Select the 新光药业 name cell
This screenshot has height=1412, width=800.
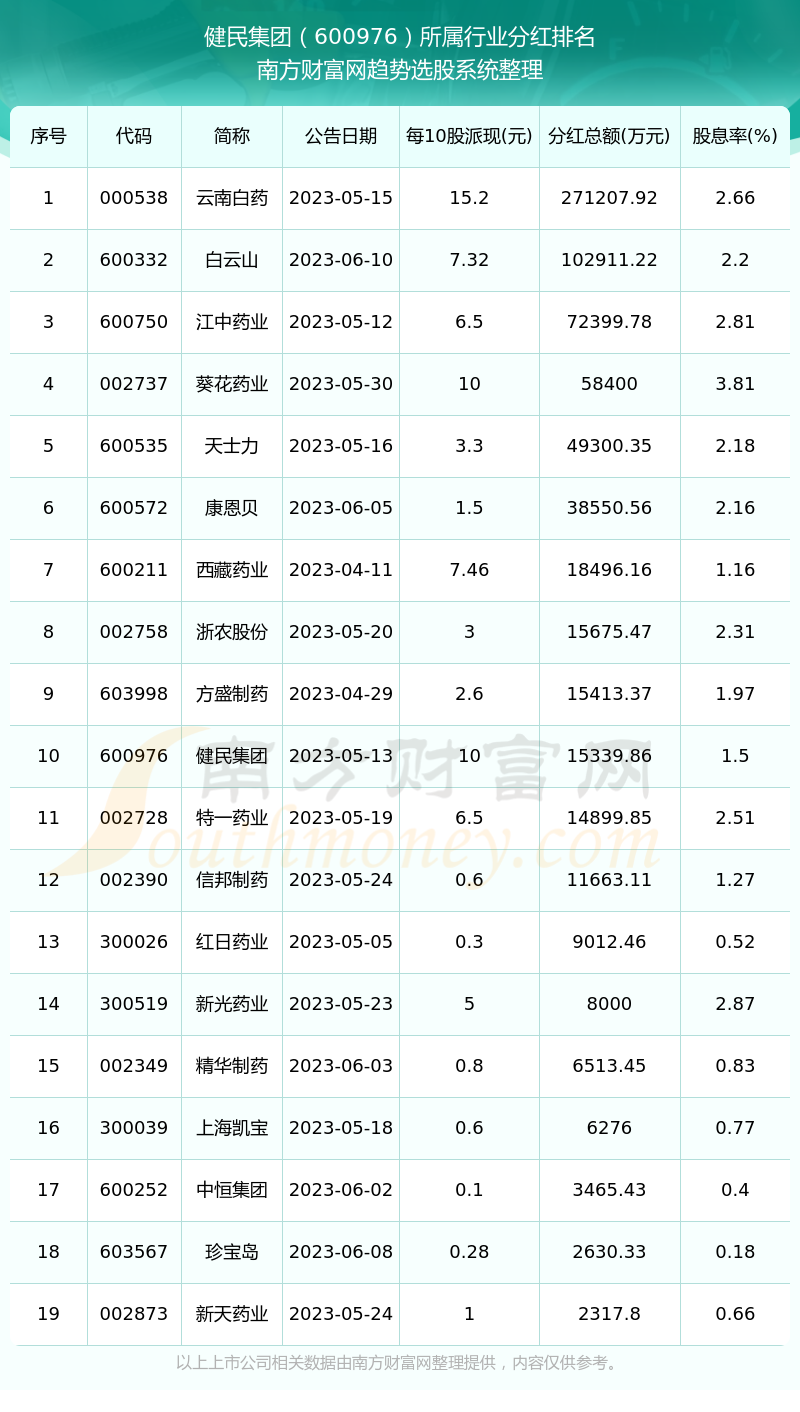coord(232,1004)
